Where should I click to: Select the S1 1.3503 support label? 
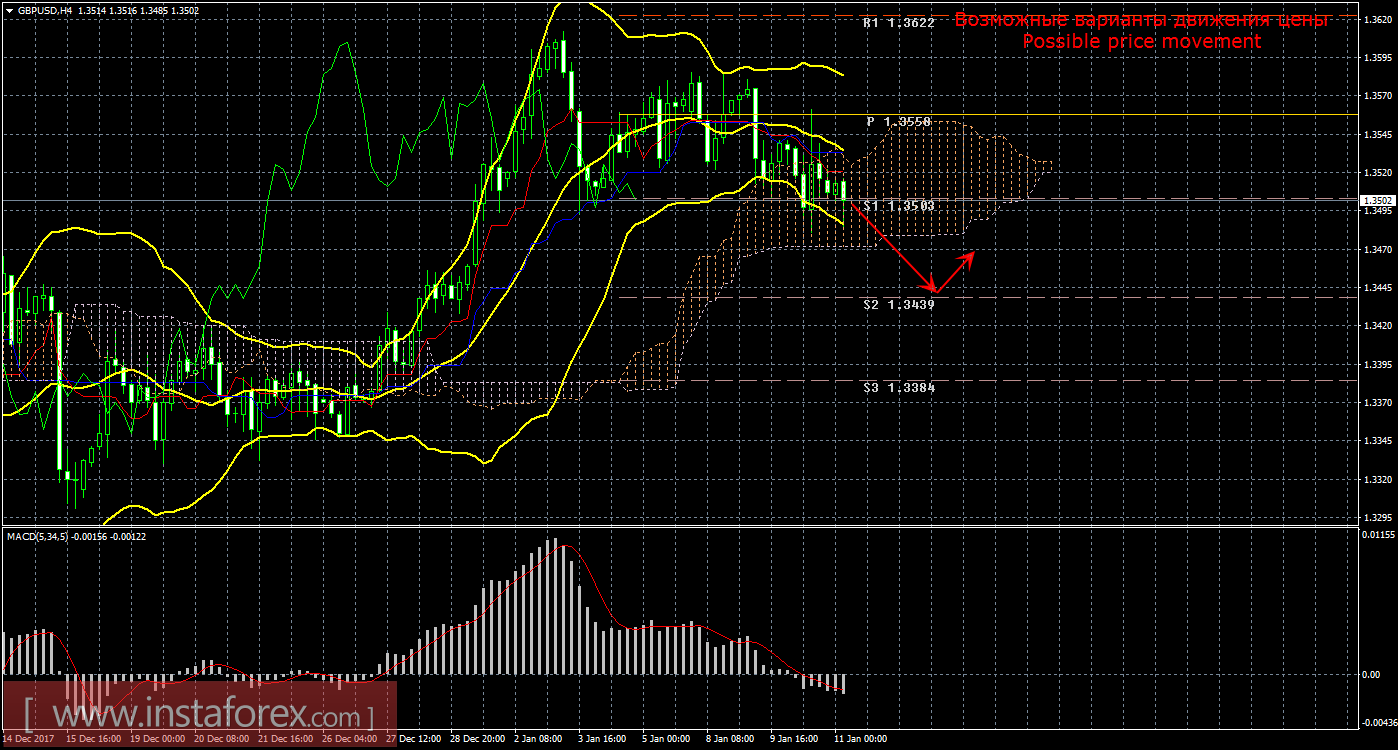[899, 206]
